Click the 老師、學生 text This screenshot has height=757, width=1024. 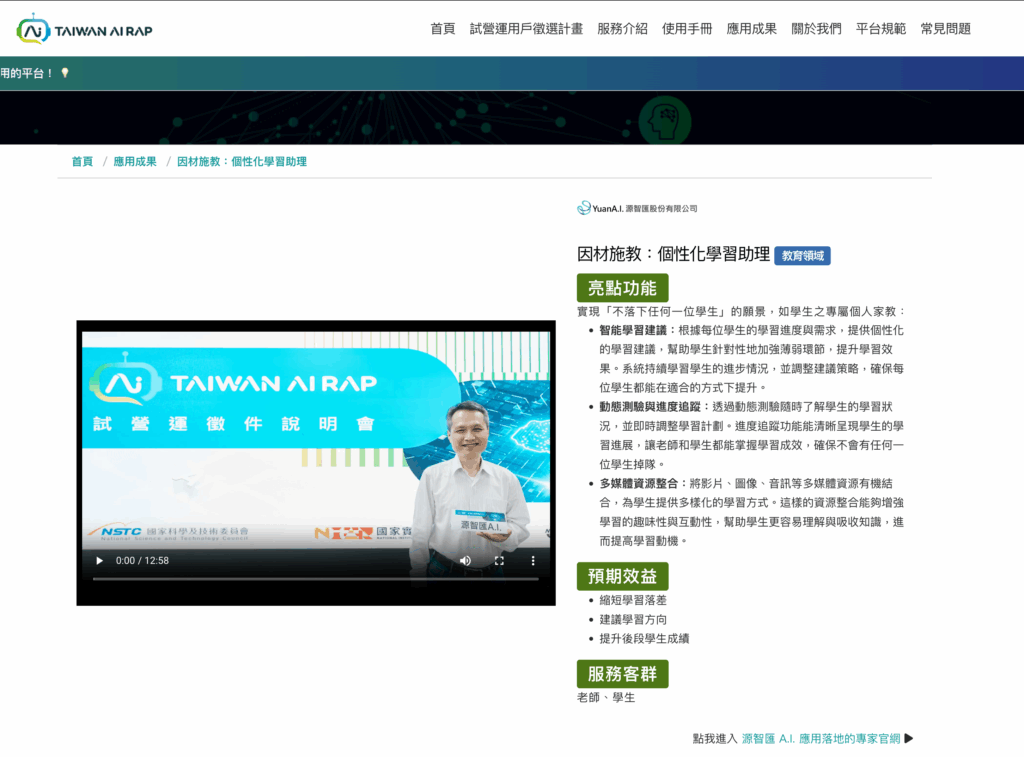pos(606,698)
